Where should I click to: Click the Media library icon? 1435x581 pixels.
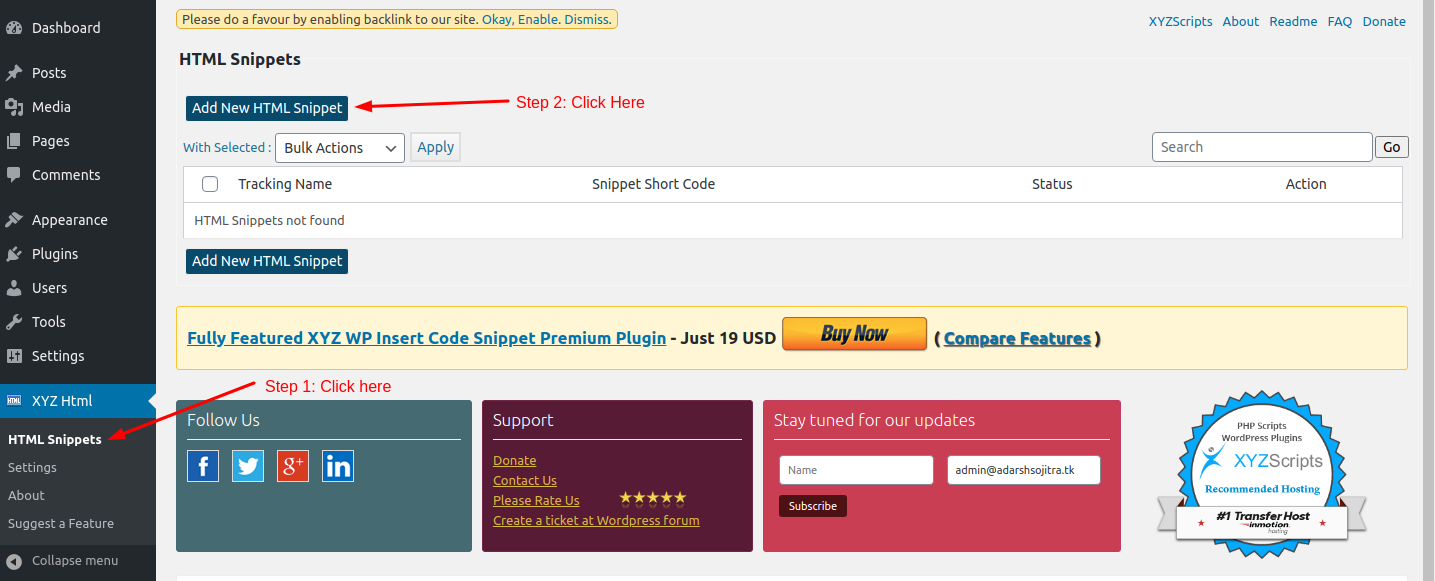(14, 107)
